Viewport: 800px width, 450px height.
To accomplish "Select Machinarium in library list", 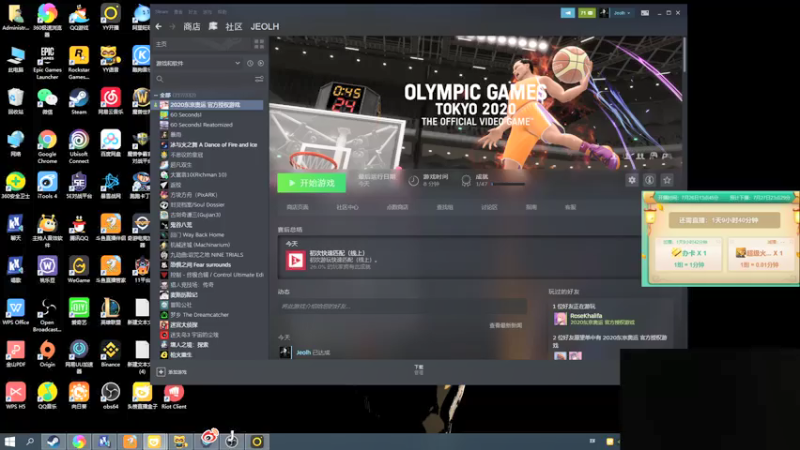I will 200,244.
